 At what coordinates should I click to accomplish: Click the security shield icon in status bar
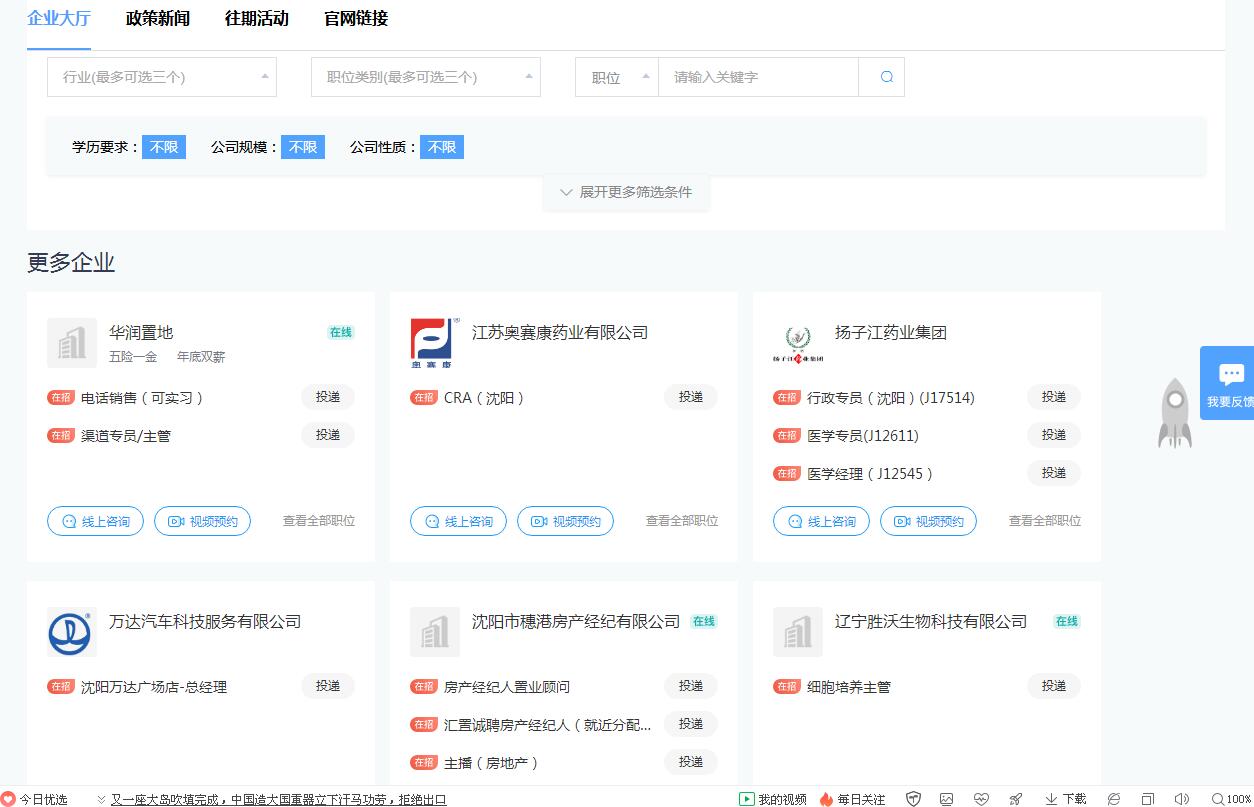tap(913, 799)
